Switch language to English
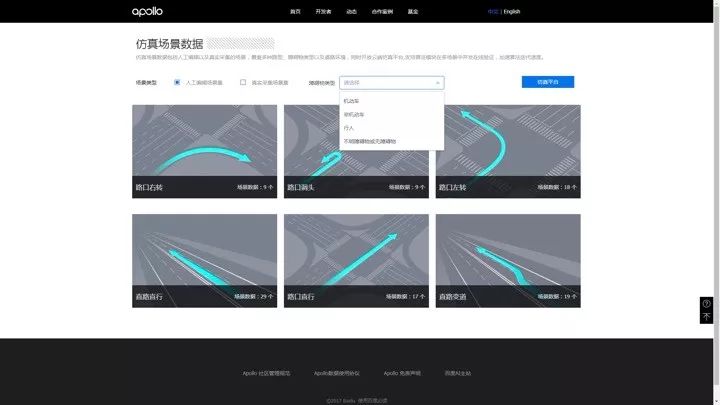This screenshot has width=720, height=405. coord(512,11)
